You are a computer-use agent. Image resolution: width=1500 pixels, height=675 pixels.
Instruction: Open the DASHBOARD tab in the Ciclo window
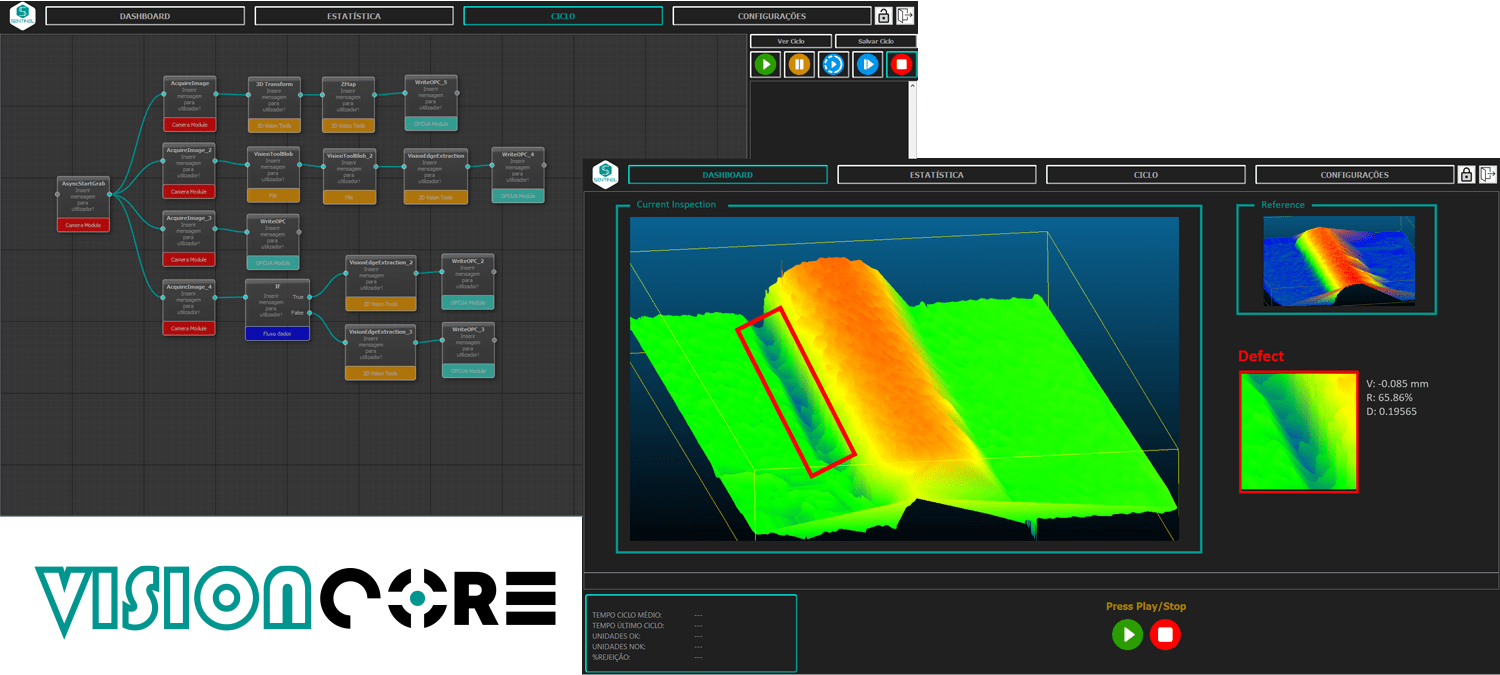145,16
